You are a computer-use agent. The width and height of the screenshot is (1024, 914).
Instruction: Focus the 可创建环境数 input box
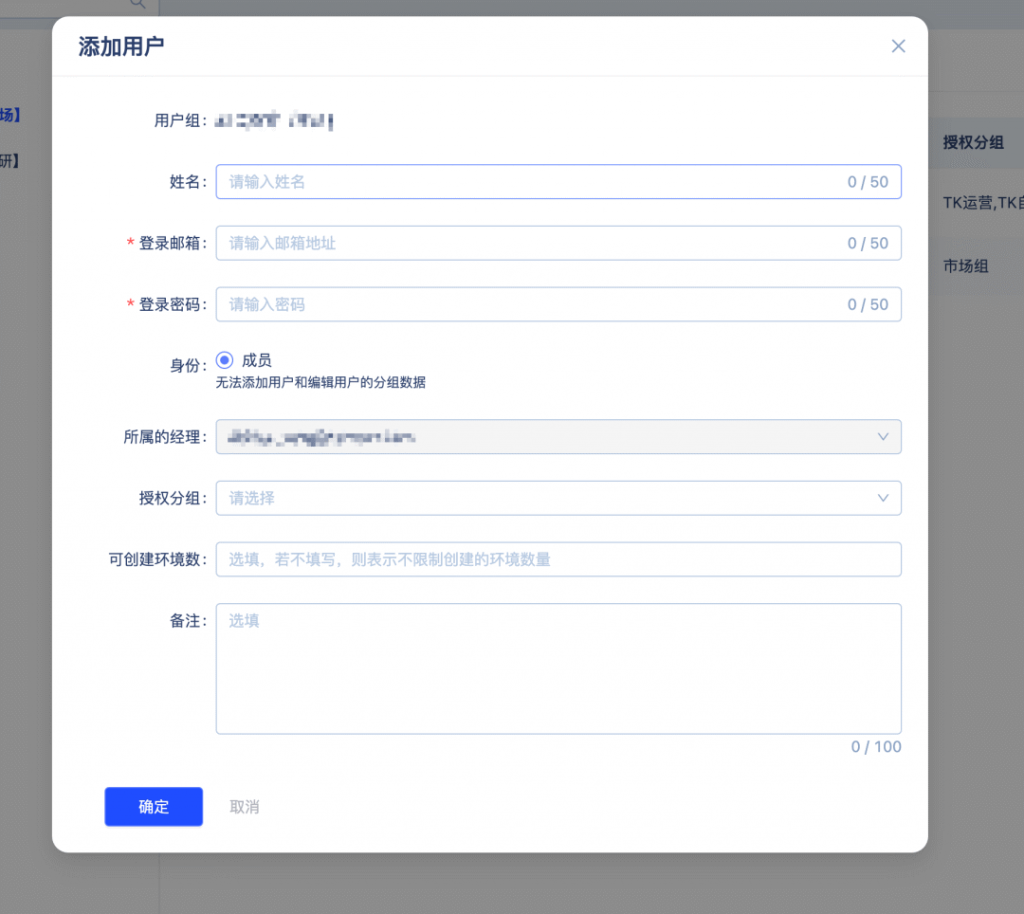pos(558,559)
